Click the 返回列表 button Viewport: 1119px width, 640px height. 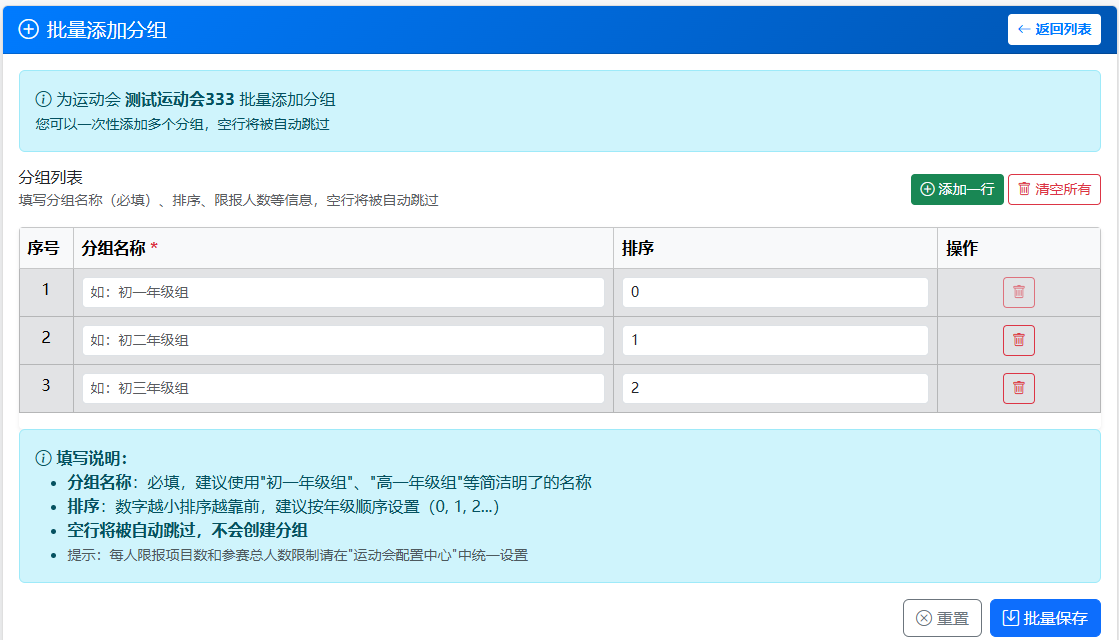point(1053,28)
